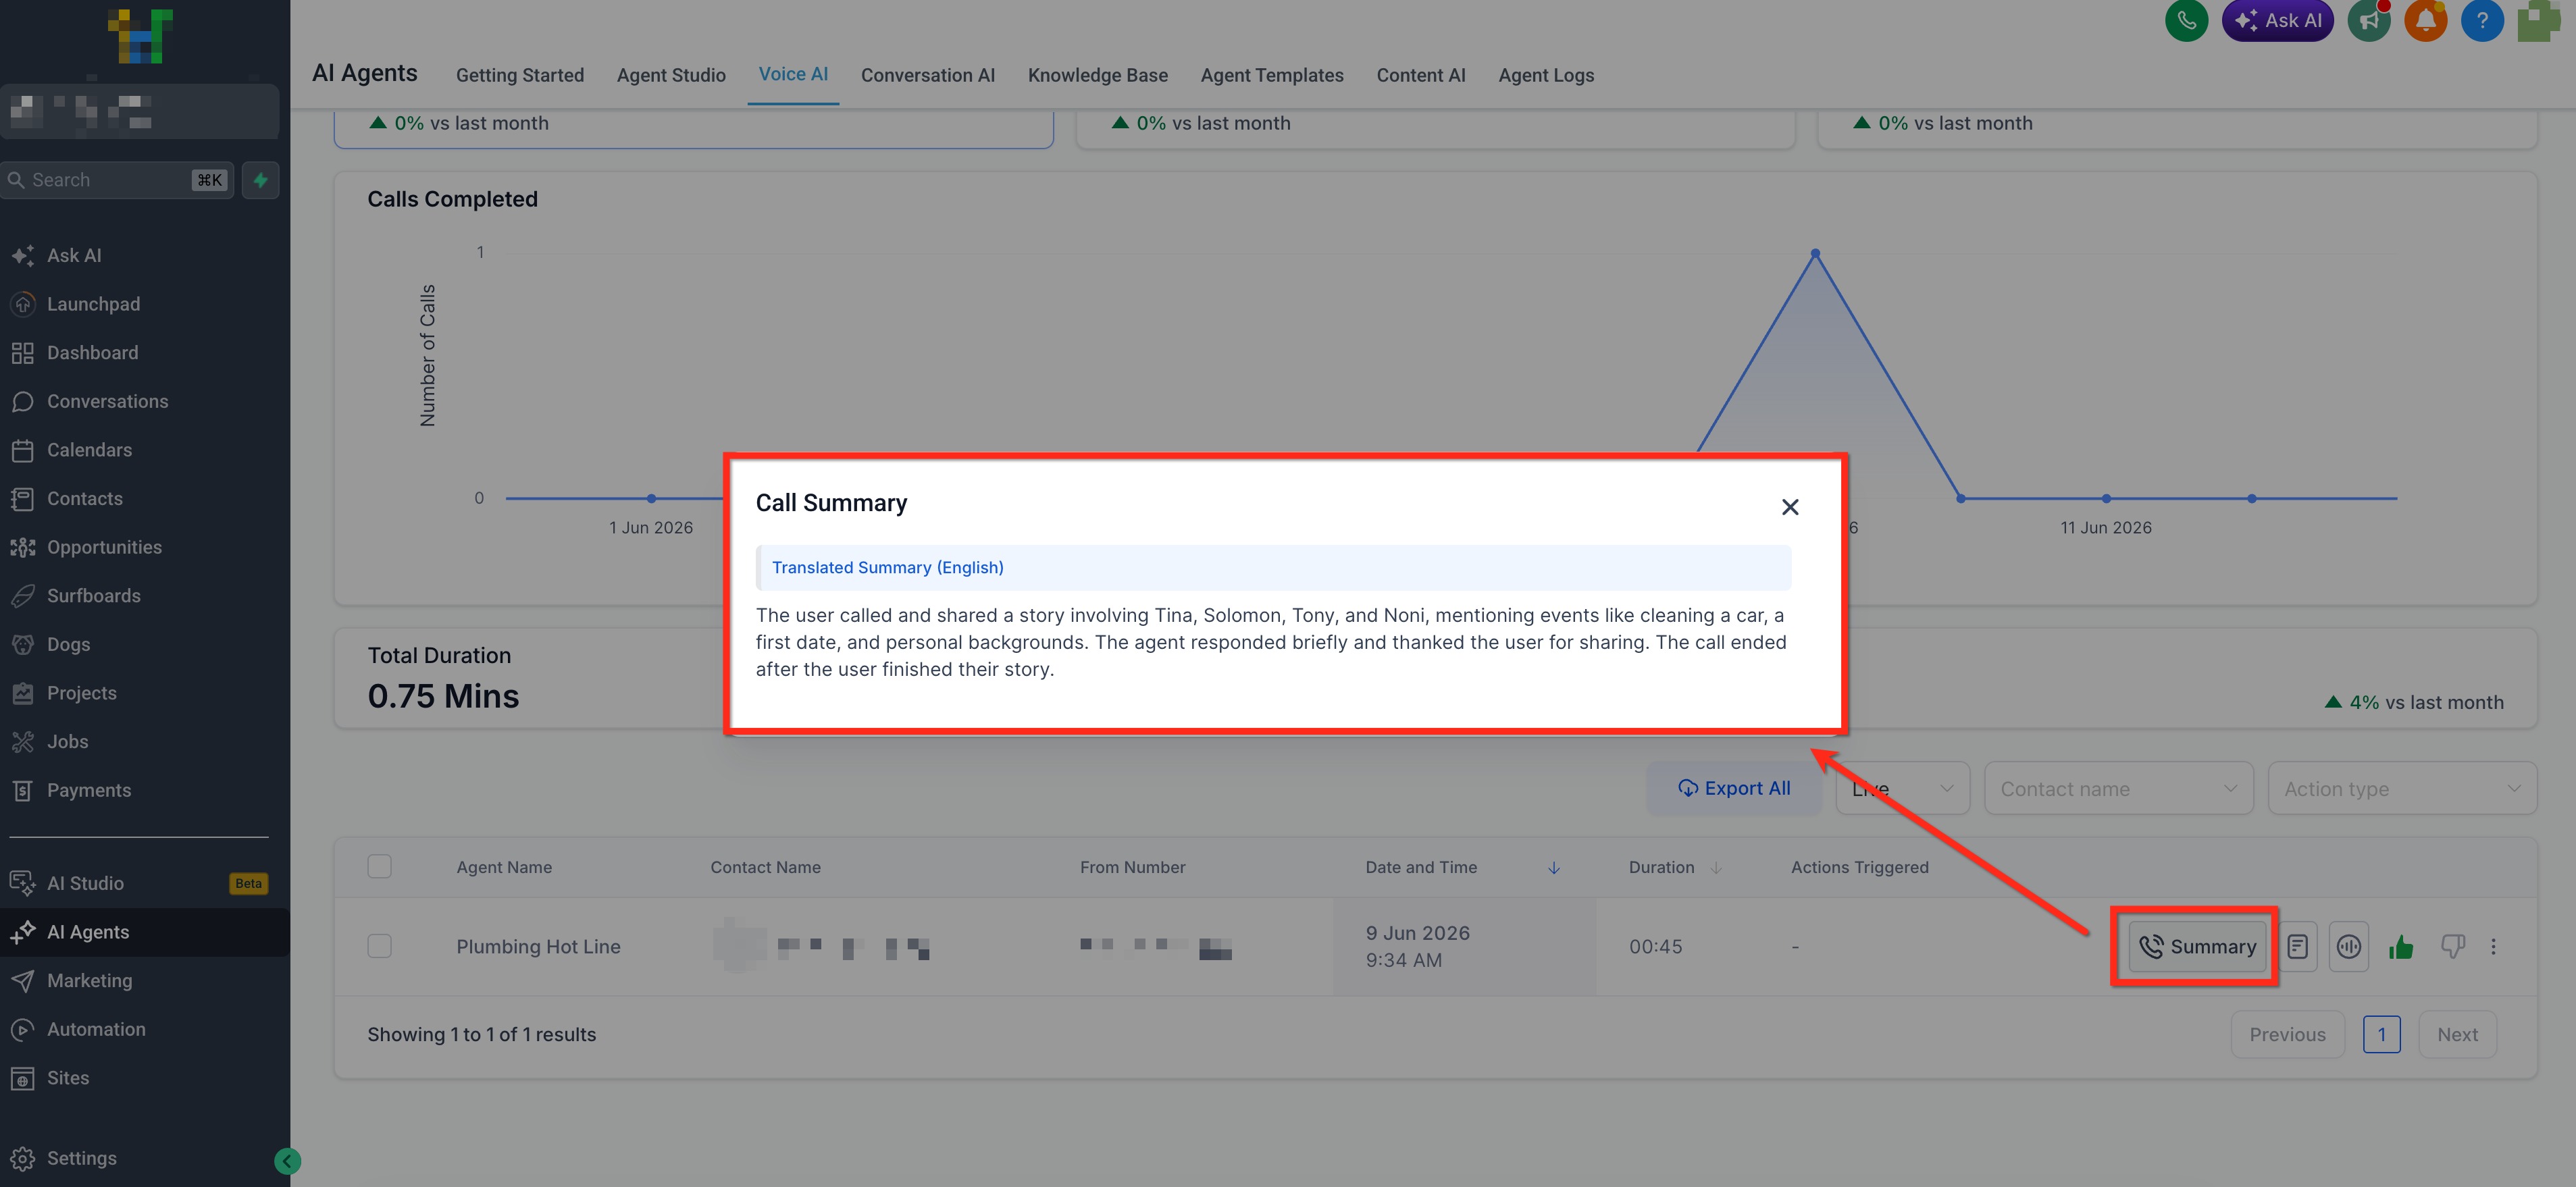The height and width of the screenshot is (1187, 2576).
Task: Open the Action type filter dropdown
Action: [x=2402, y=788]
